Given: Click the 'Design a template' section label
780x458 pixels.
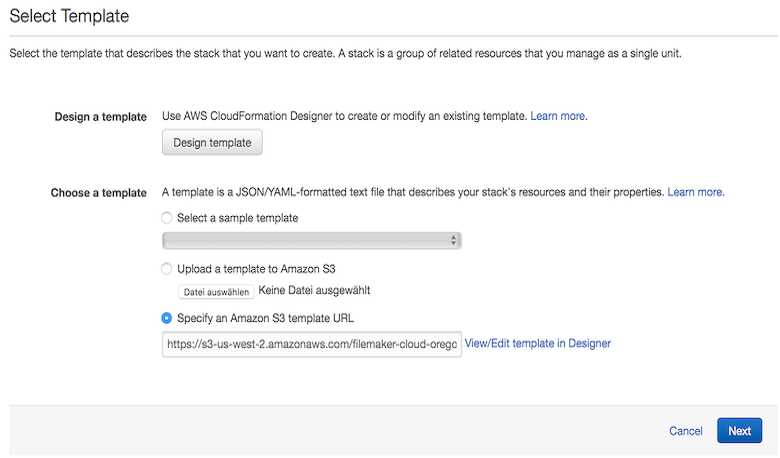Looking at the screenshot, I should (100, 117).
